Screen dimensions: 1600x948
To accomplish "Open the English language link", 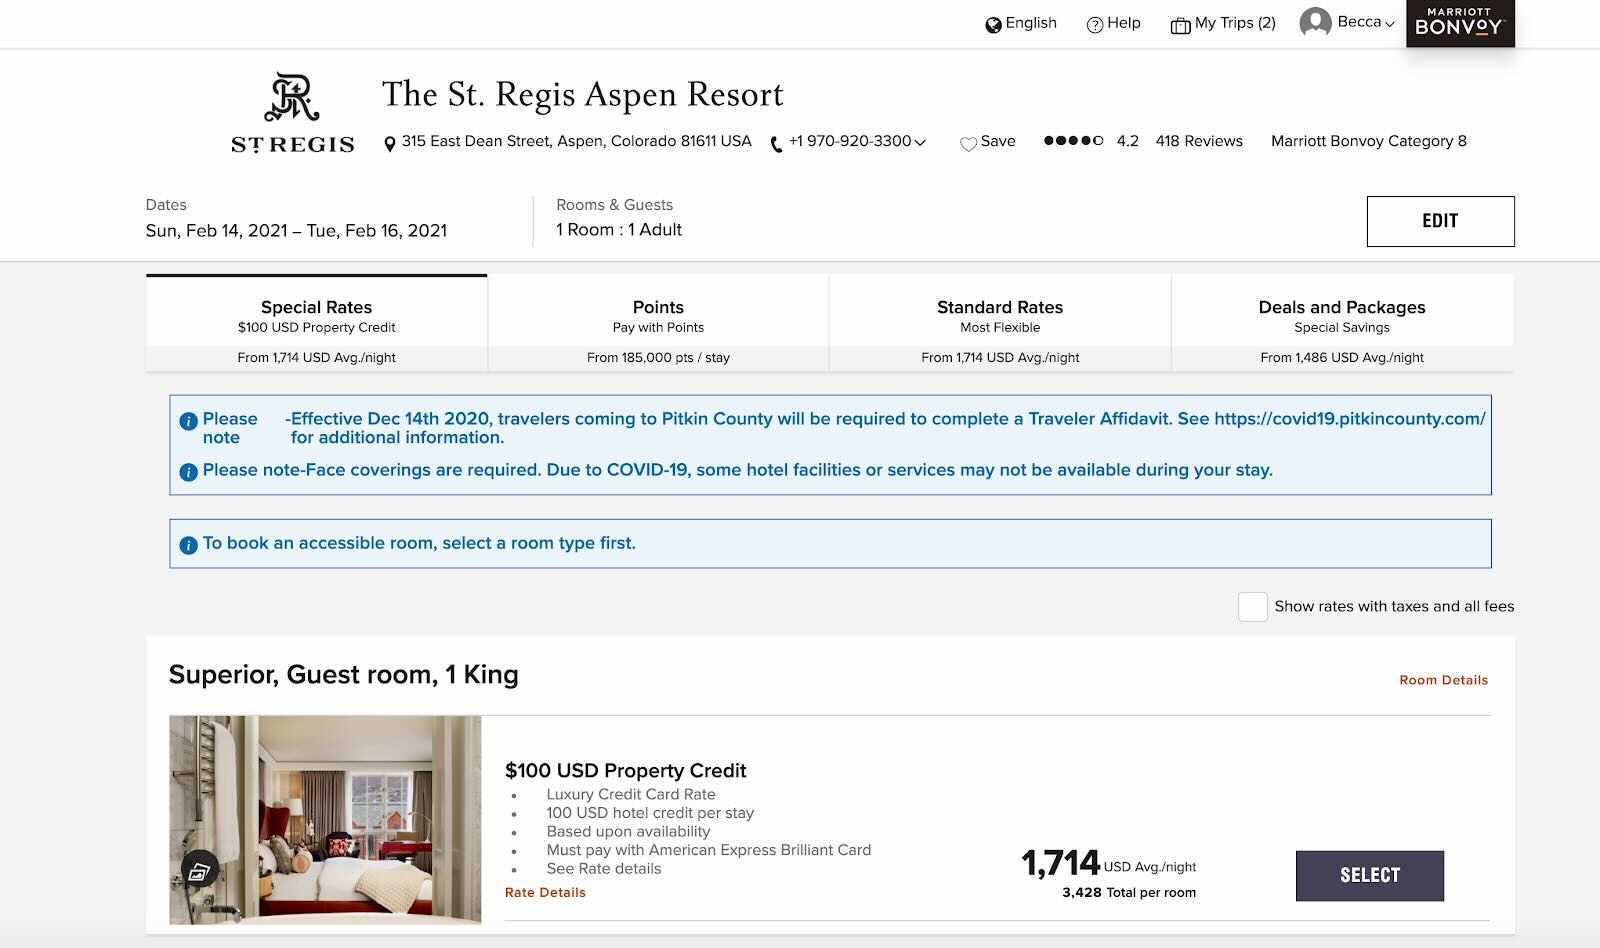I will tap(1031, 23).
